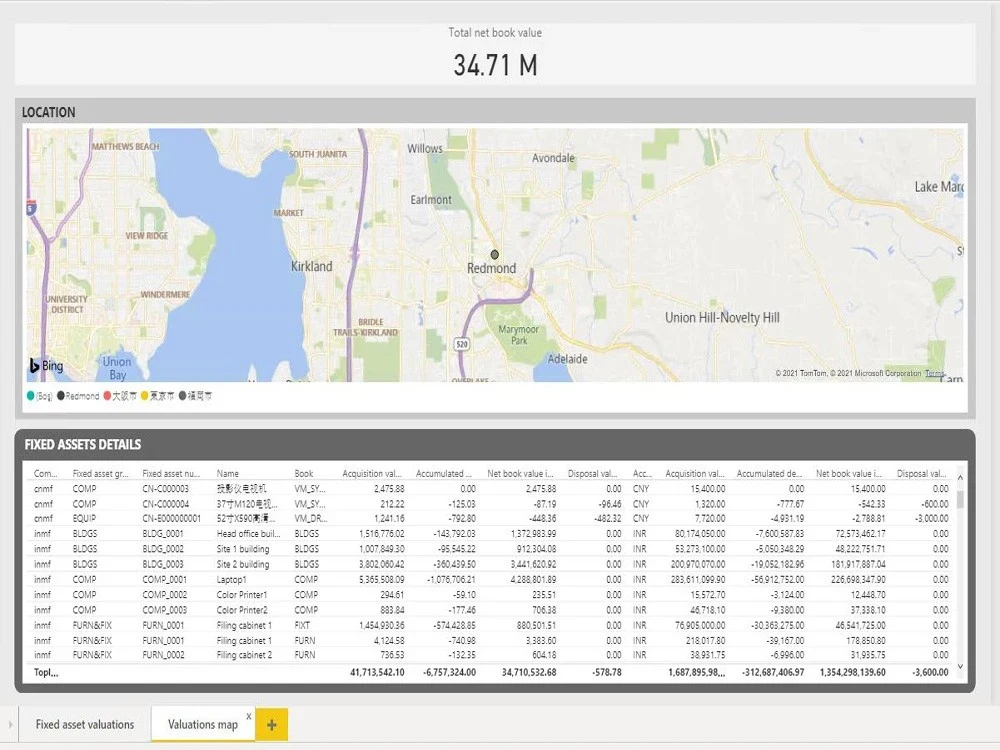Click the red 大阪市 legend marker
The image size is (1000, 750).
pos(107,396)
